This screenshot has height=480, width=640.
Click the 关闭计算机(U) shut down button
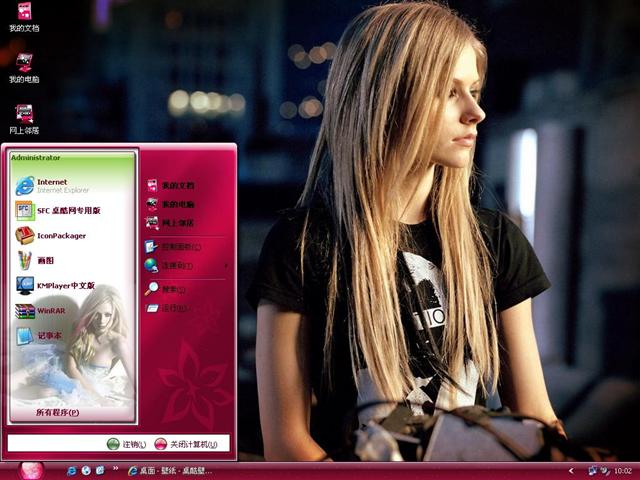tap(186, 444)
